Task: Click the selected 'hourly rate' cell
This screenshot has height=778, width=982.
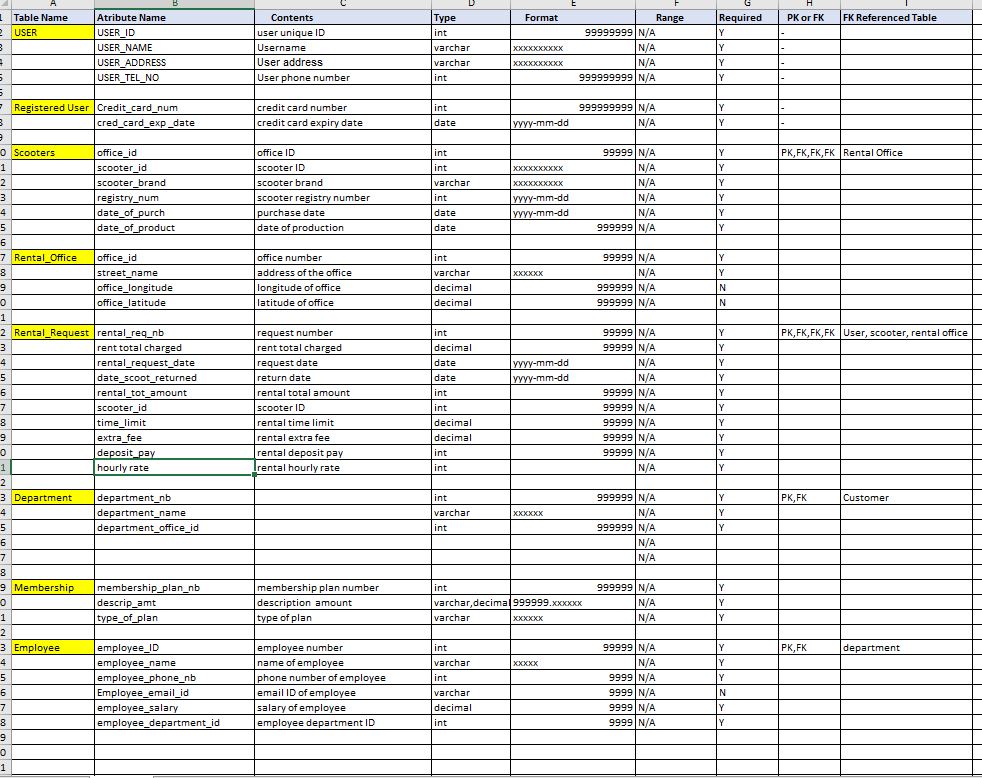Action: click(174, 468)
